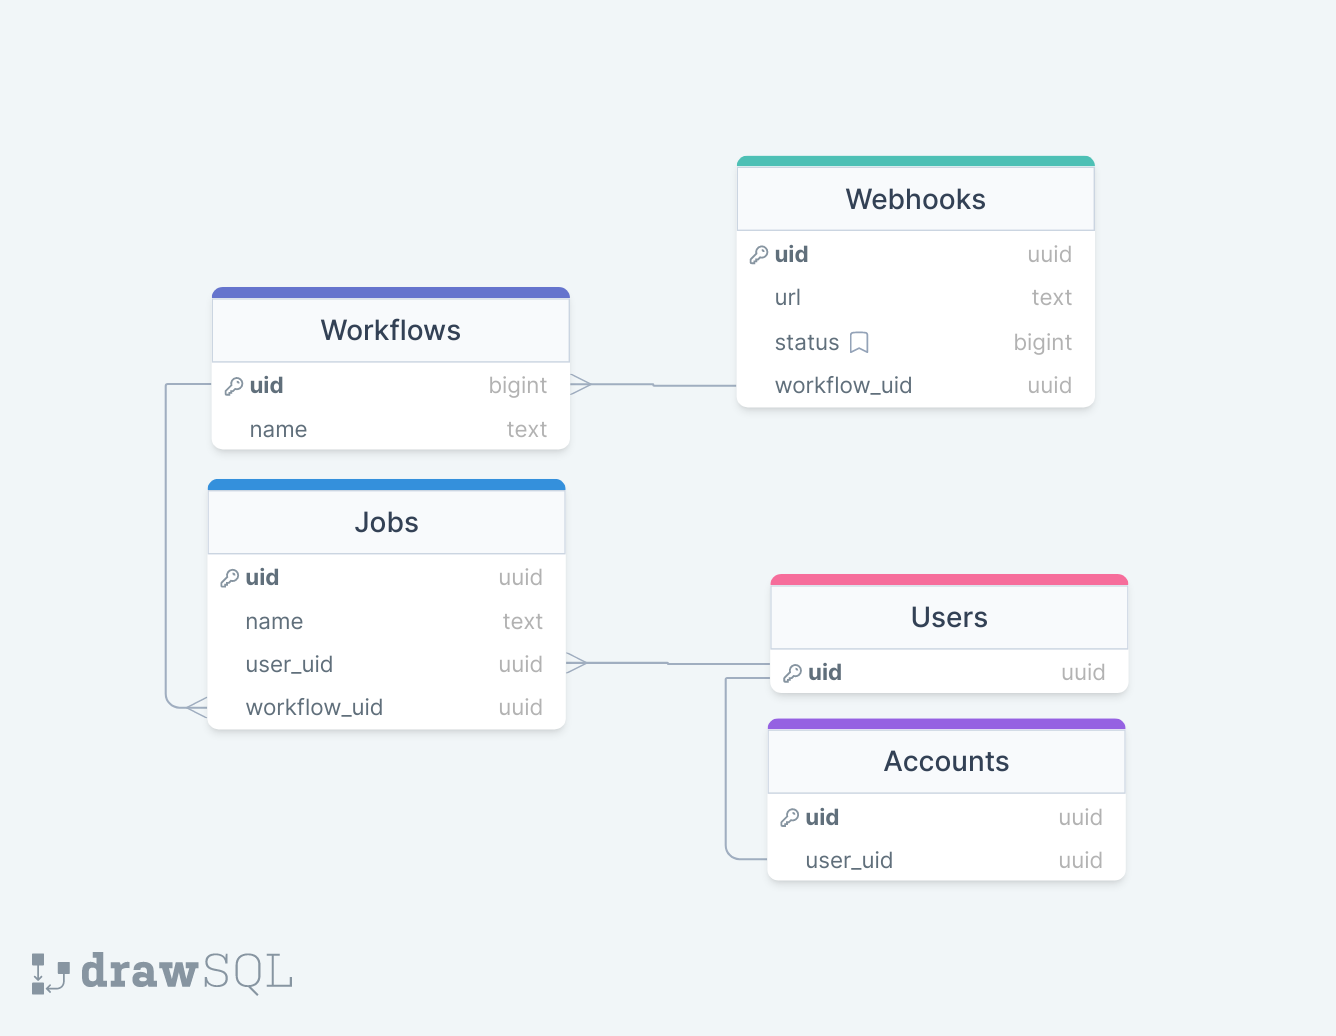Click the drawSQL wordmark text
The height and width of the screenshot is (1036, 1336).
click(187, 972)
